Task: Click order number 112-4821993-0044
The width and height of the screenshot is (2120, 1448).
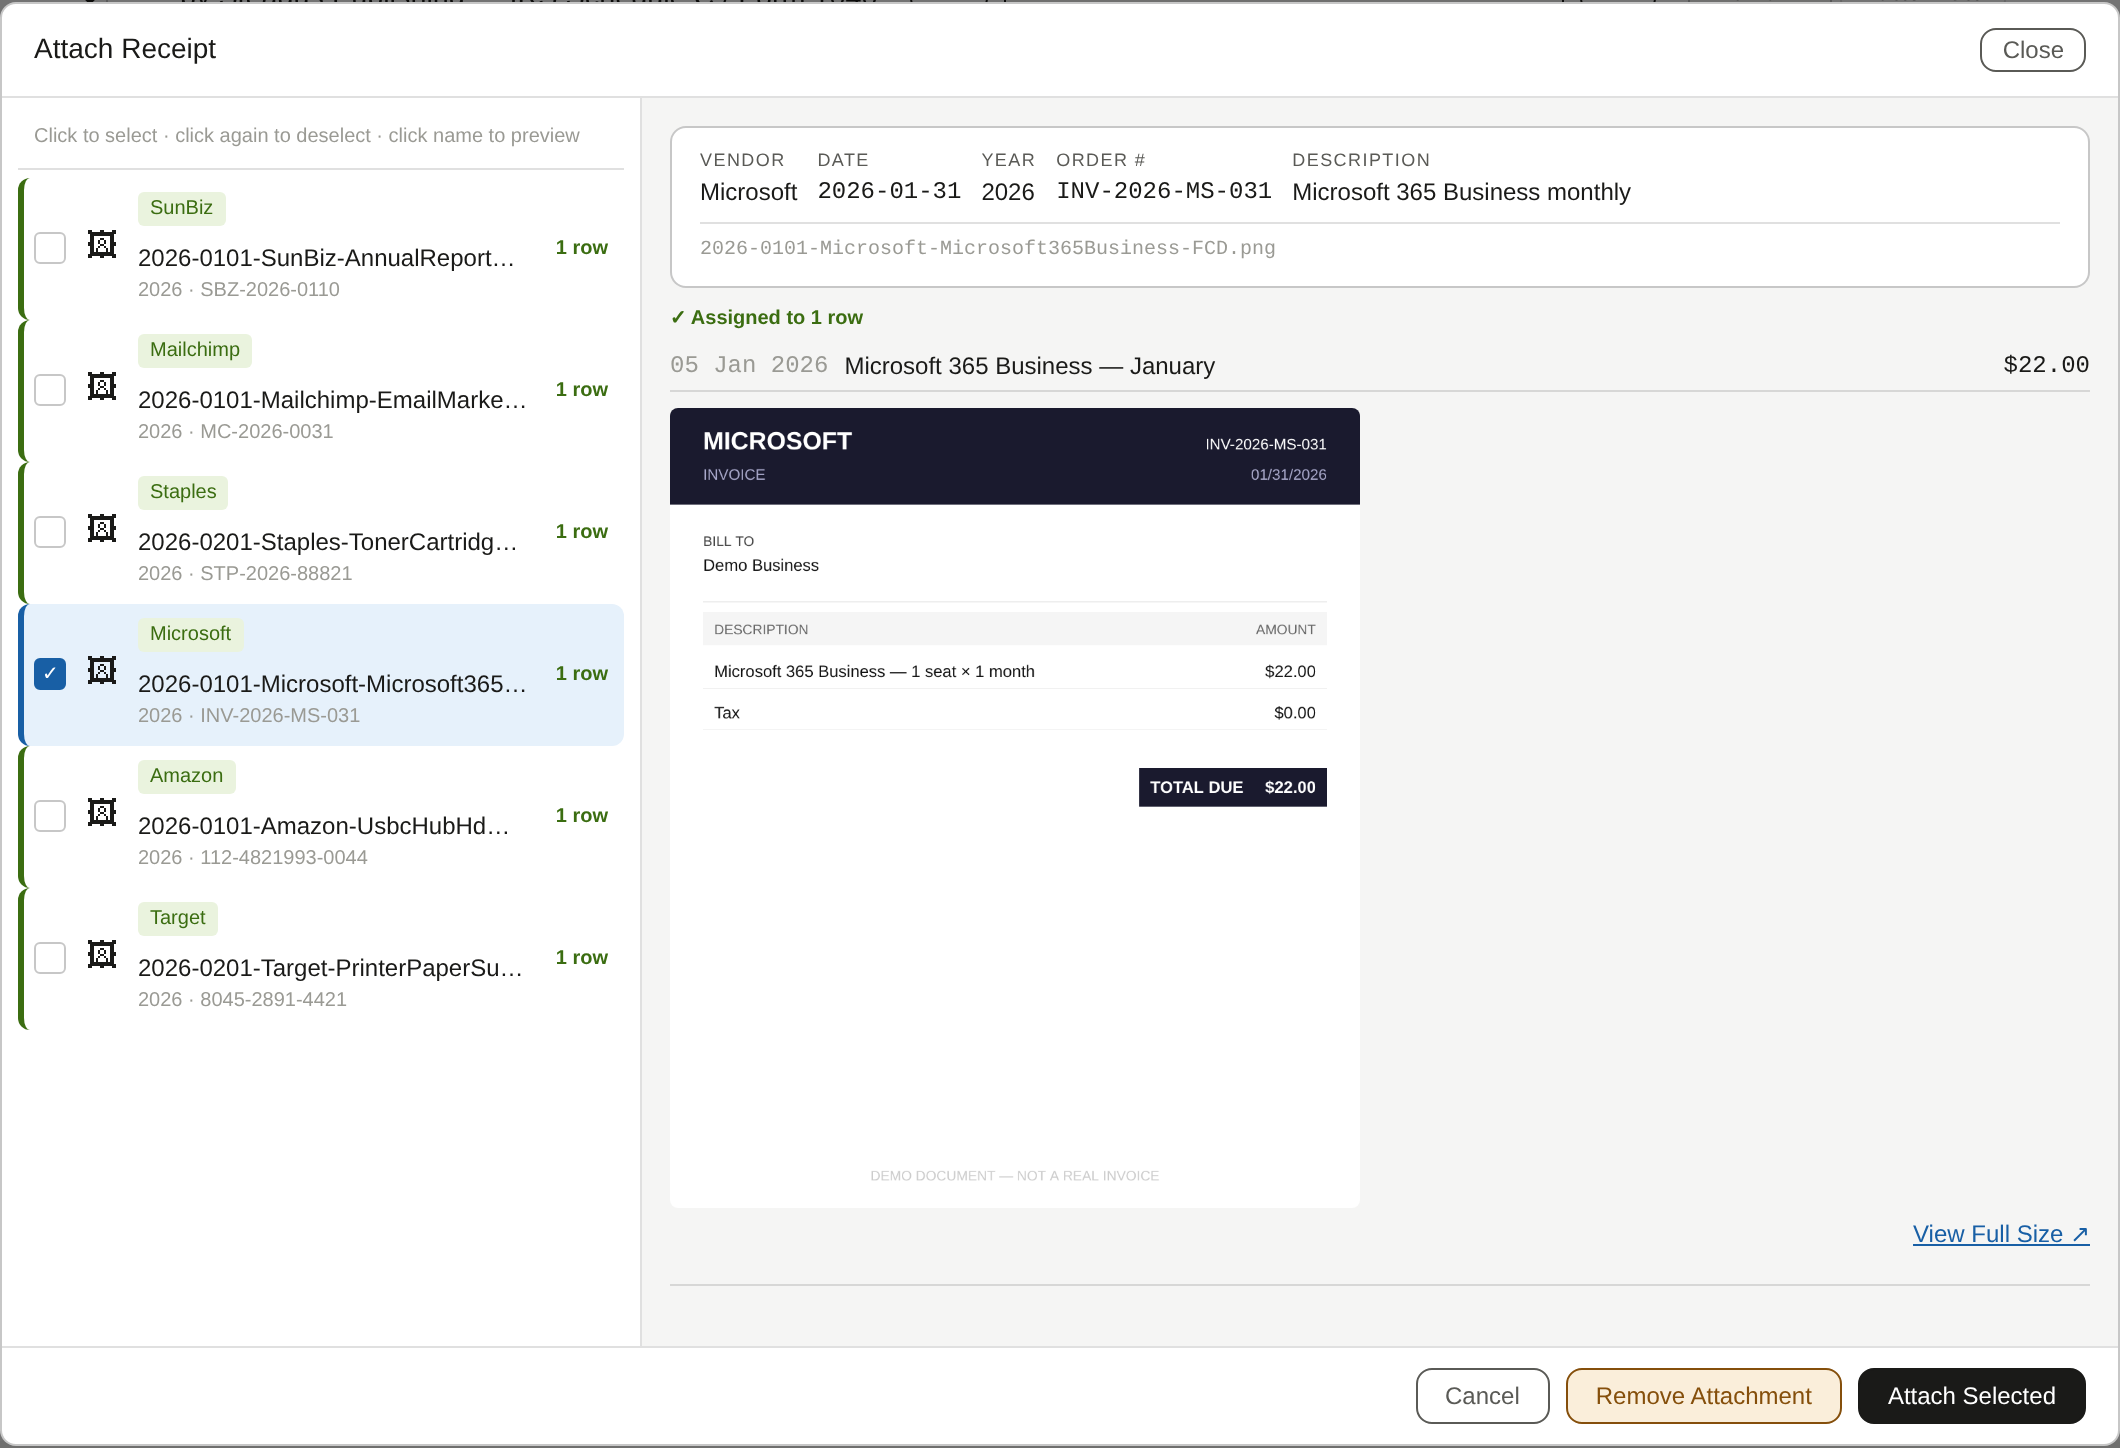Action: 284,857
